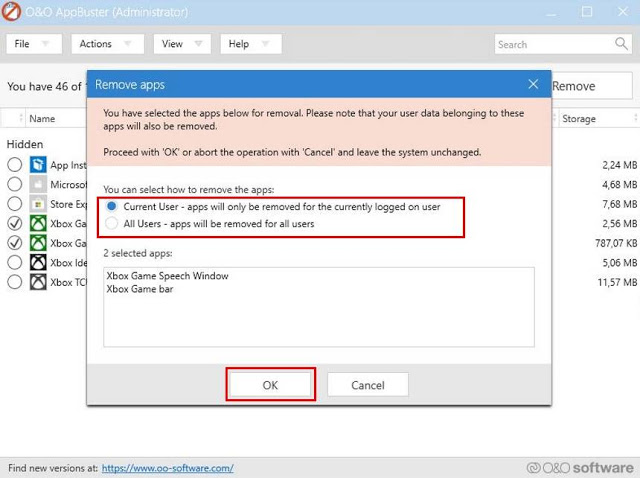Click the search magnifier icon
The height and width of the screenshot is (478, 640).
pos(621,43)
